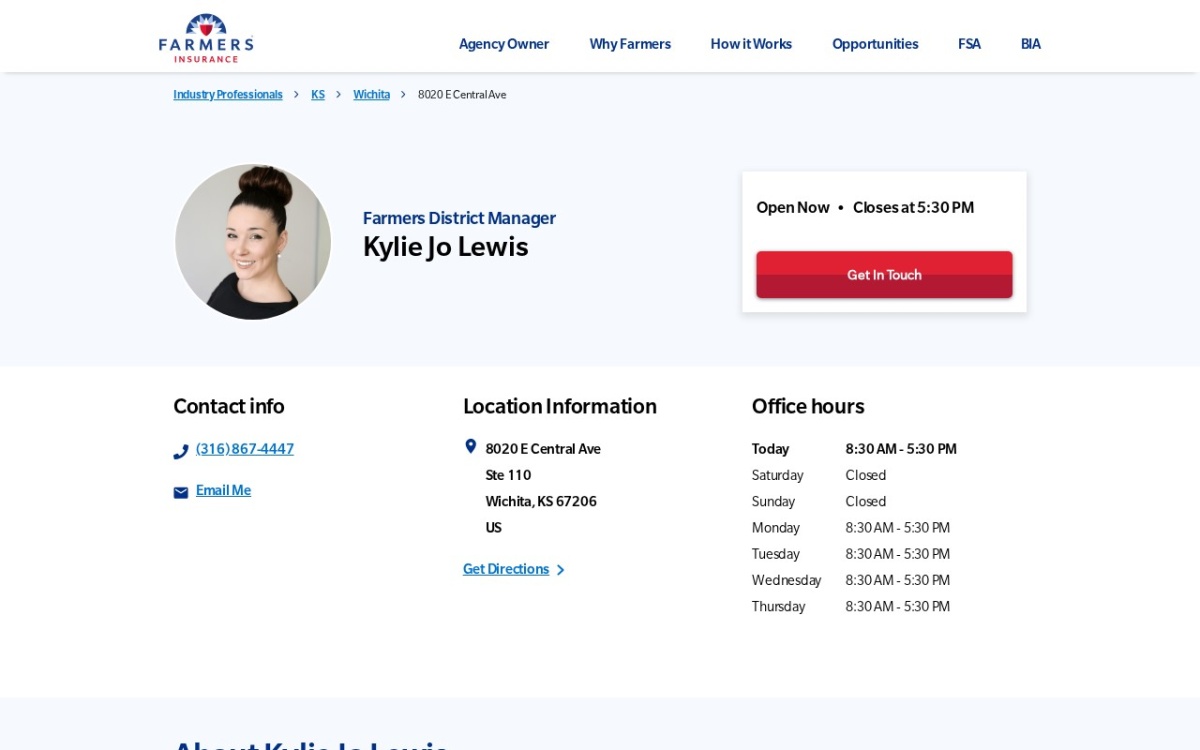The image size is (1200, 750).
Task: Click the Tuesday row label
Action: [x=776, y=554]
